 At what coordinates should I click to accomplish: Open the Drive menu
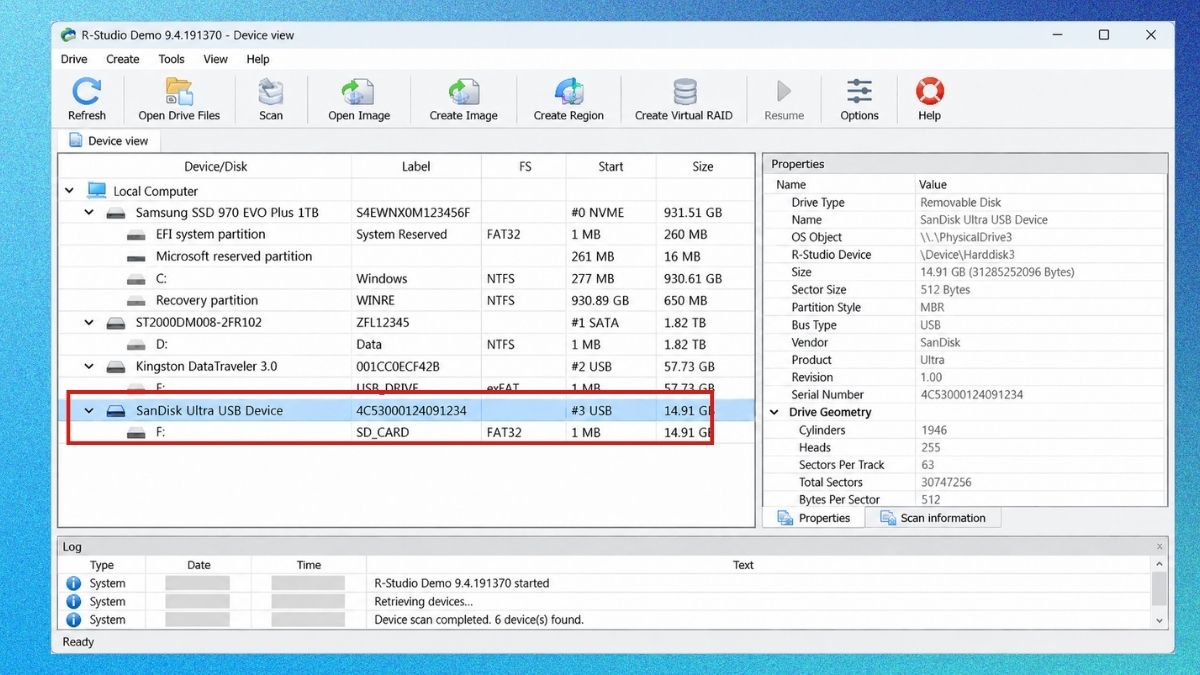point(74,59)
